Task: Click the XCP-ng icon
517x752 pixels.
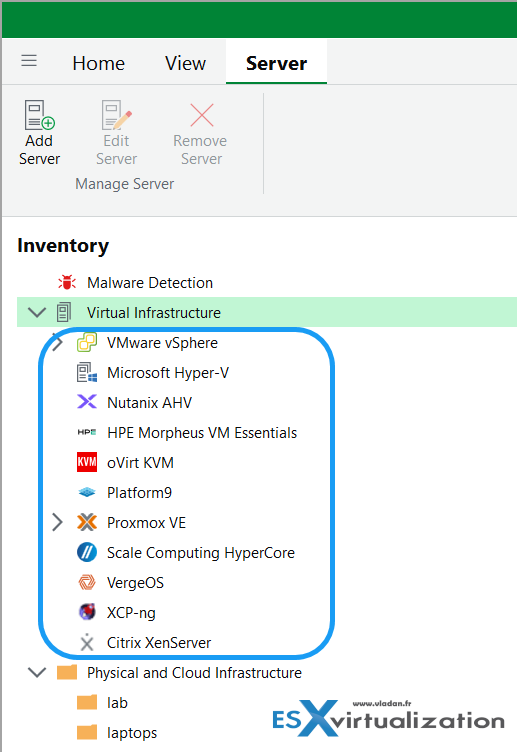Action: coord(87,612)
